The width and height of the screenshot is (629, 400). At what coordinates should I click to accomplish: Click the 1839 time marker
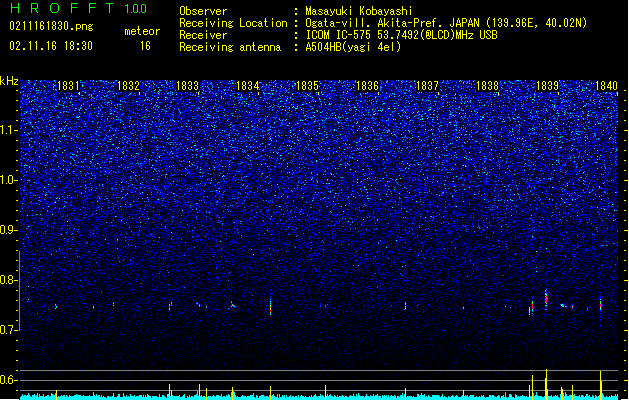(x=547, y=86)
